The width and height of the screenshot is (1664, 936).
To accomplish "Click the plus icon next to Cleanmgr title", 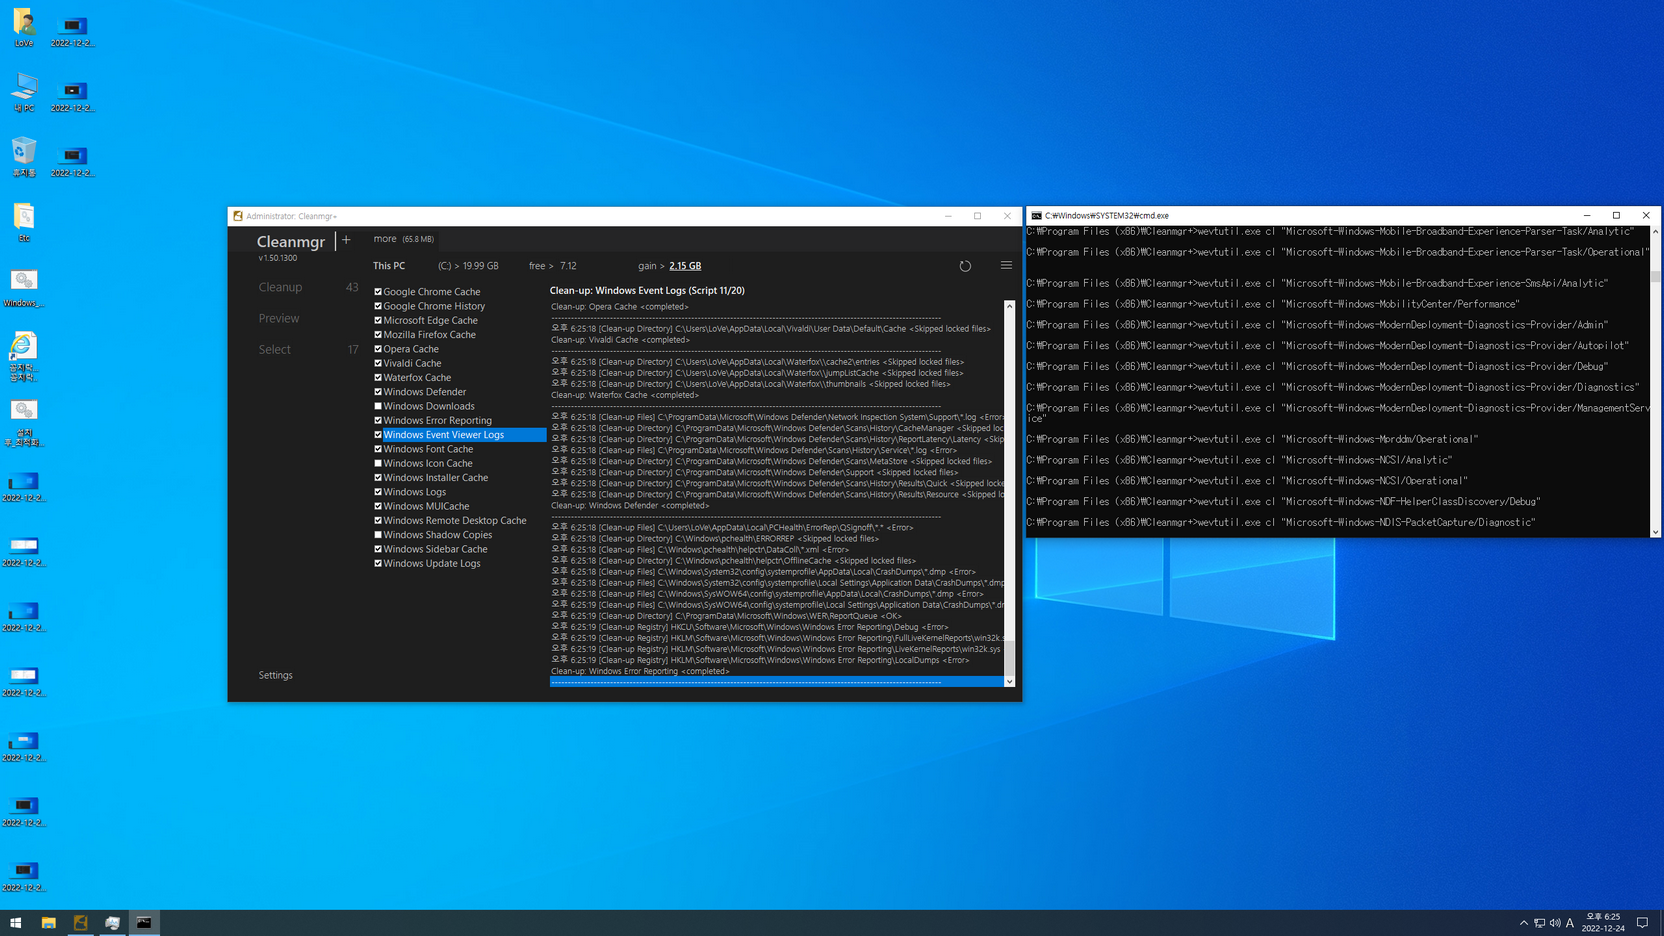I will point(346,240).
